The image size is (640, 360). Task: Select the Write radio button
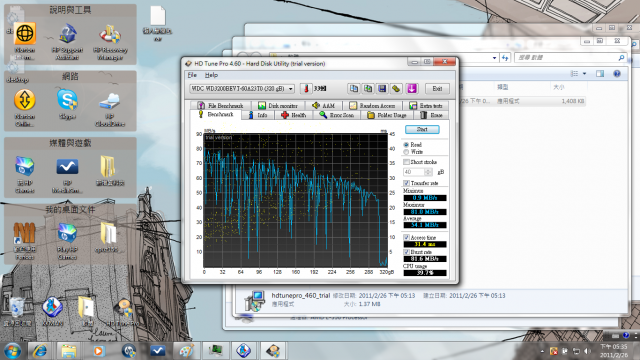406,152
